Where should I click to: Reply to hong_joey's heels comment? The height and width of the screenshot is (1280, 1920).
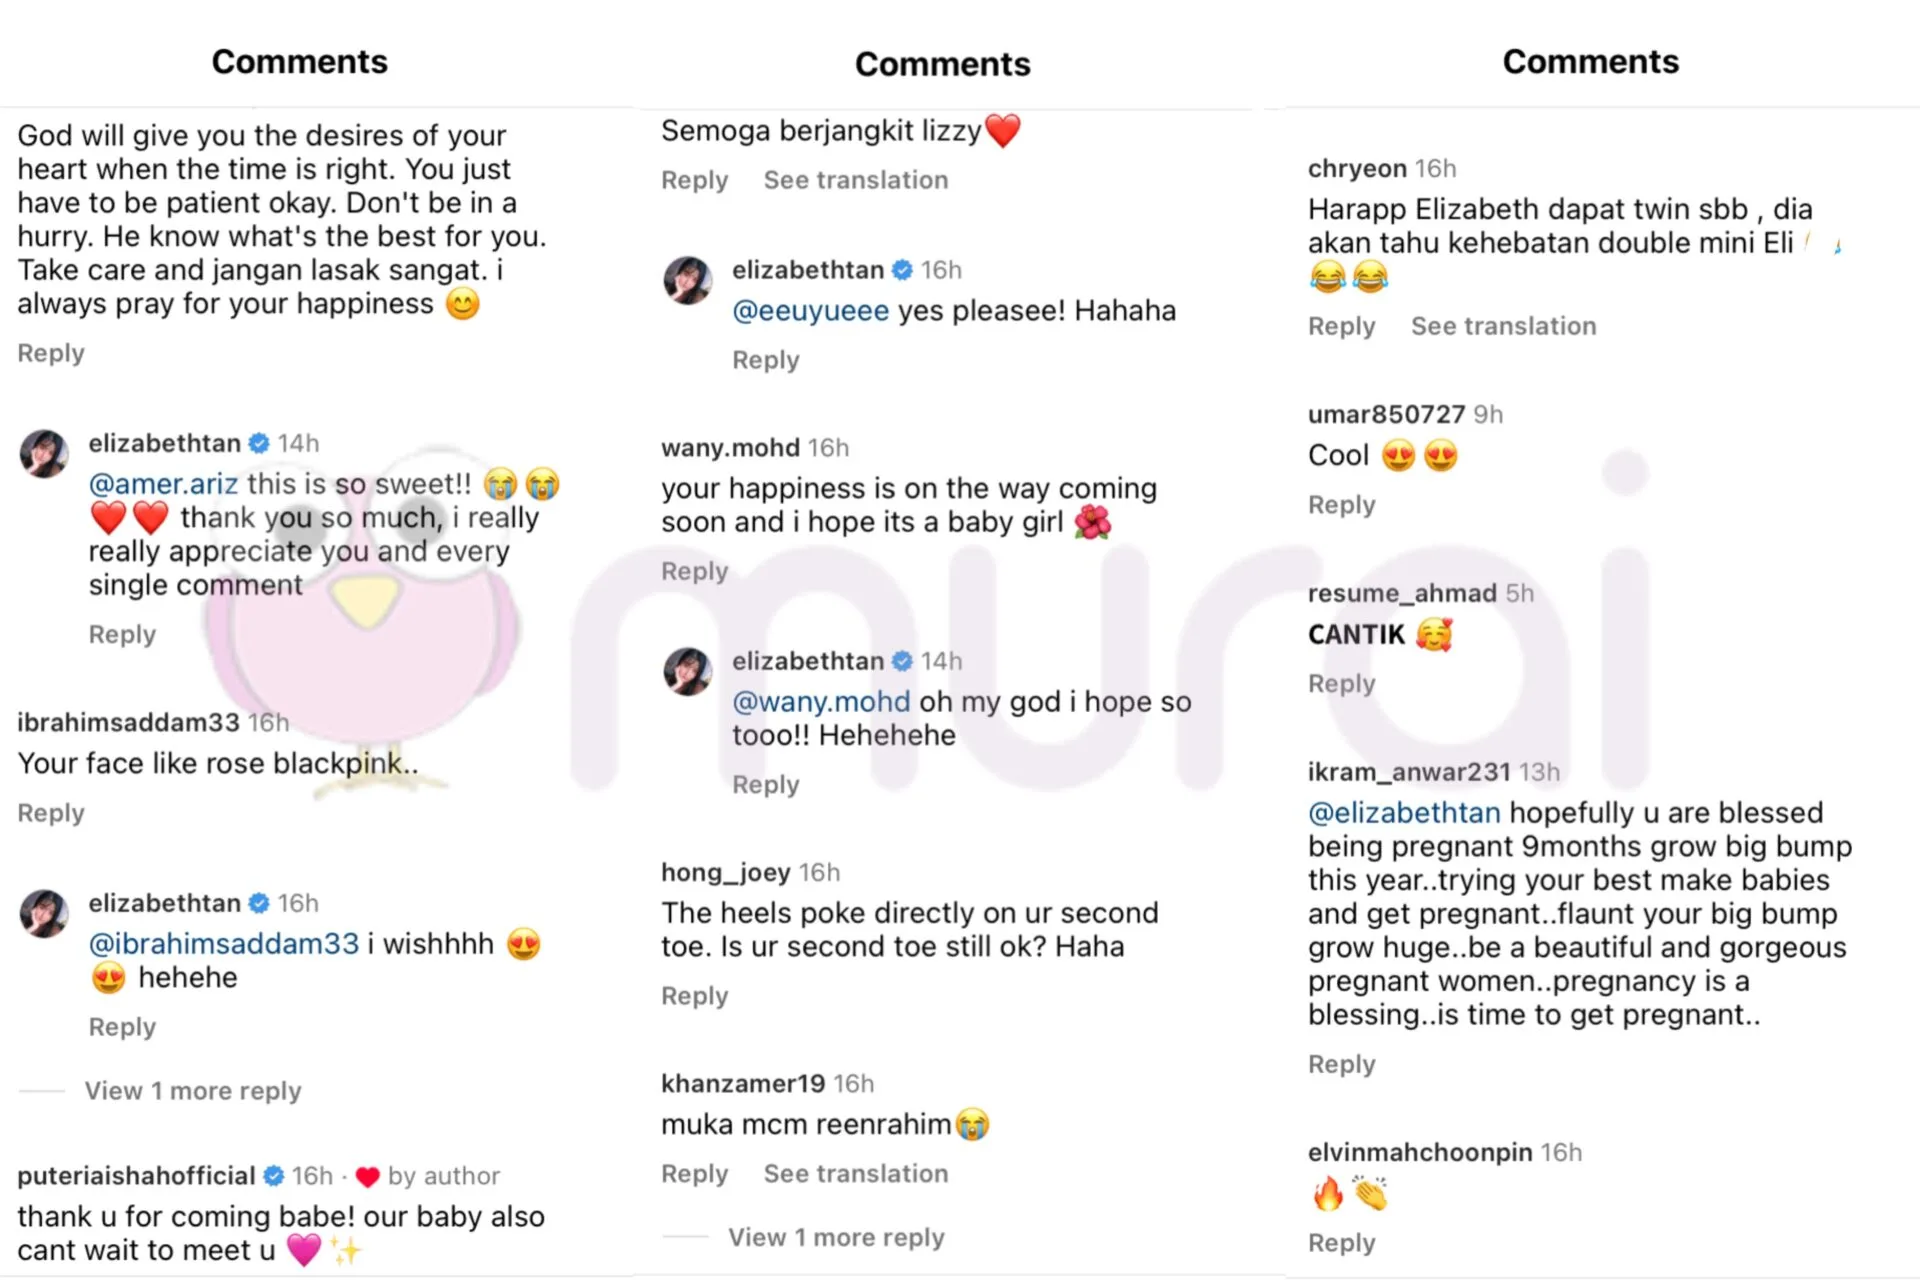[694, 996]
